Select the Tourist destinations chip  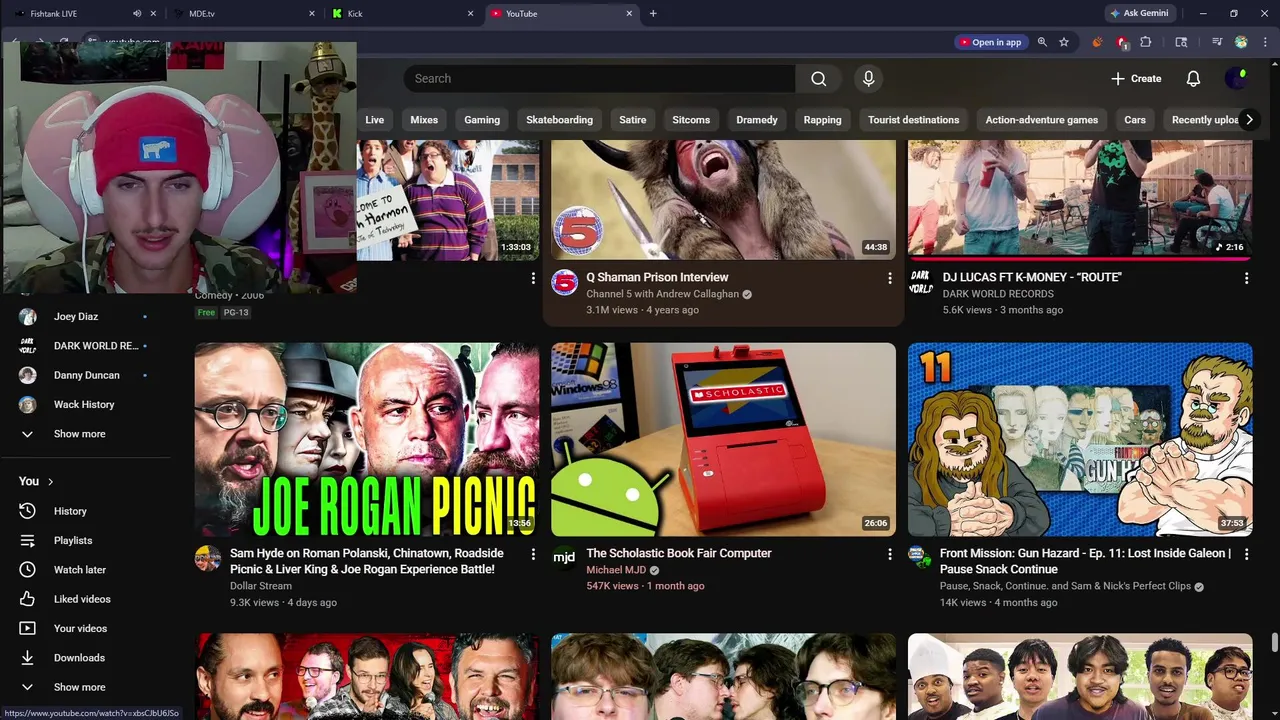[x=914, y=120]
